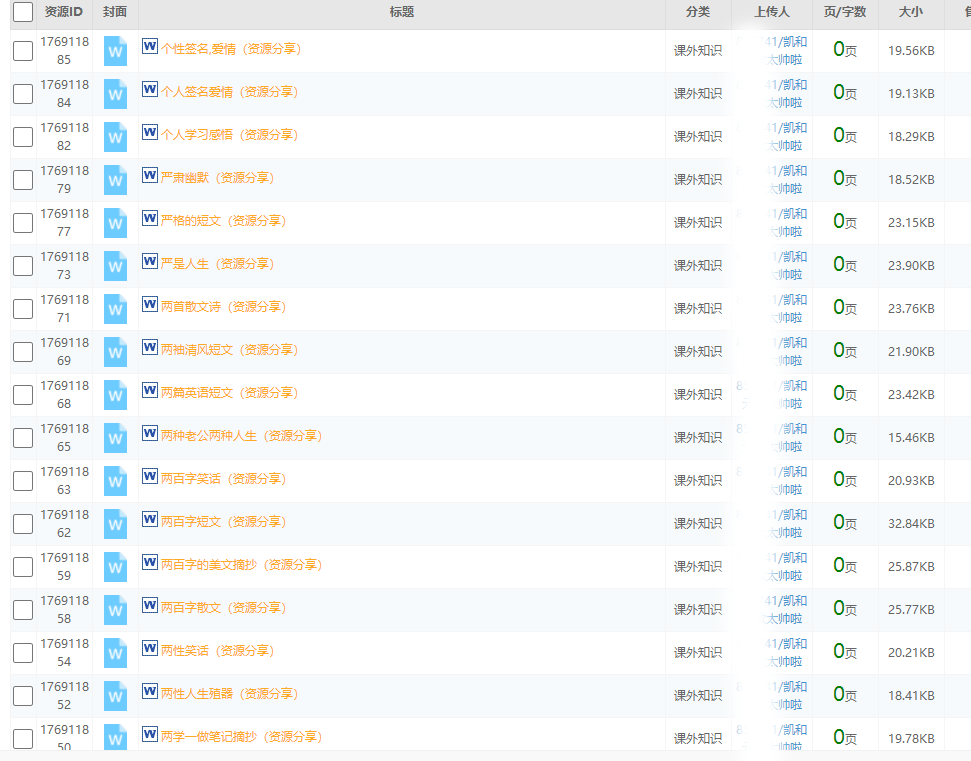Click the size value 23.90KB
This screenshot has width=971, height=761.
point(911,266)
